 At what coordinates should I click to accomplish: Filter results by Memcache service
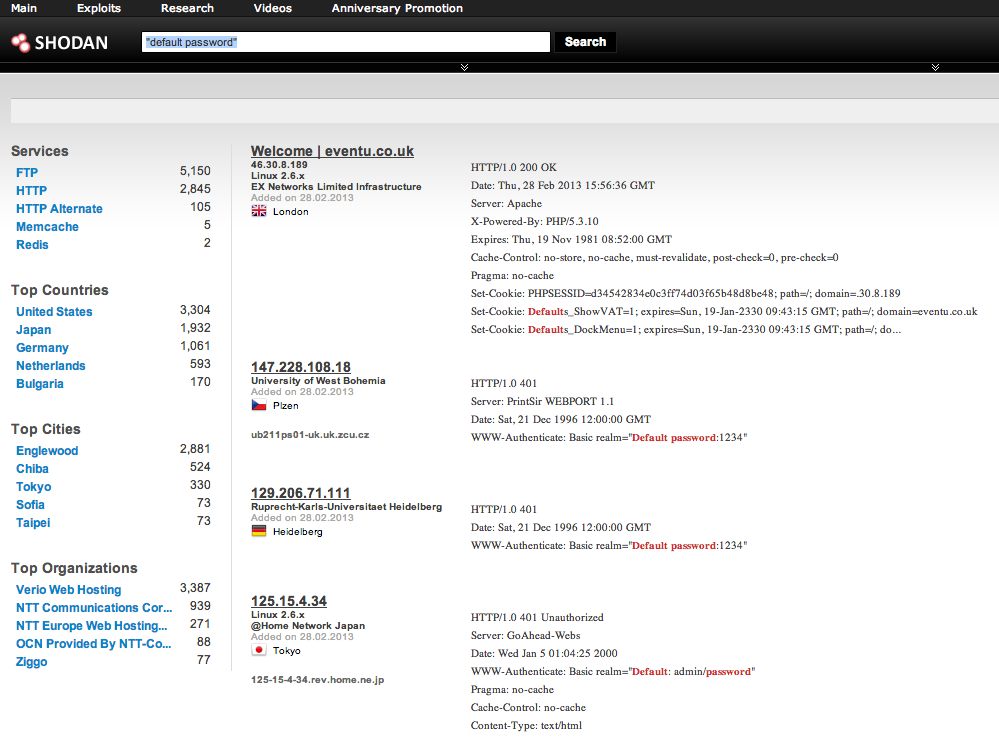coord(47,227)
